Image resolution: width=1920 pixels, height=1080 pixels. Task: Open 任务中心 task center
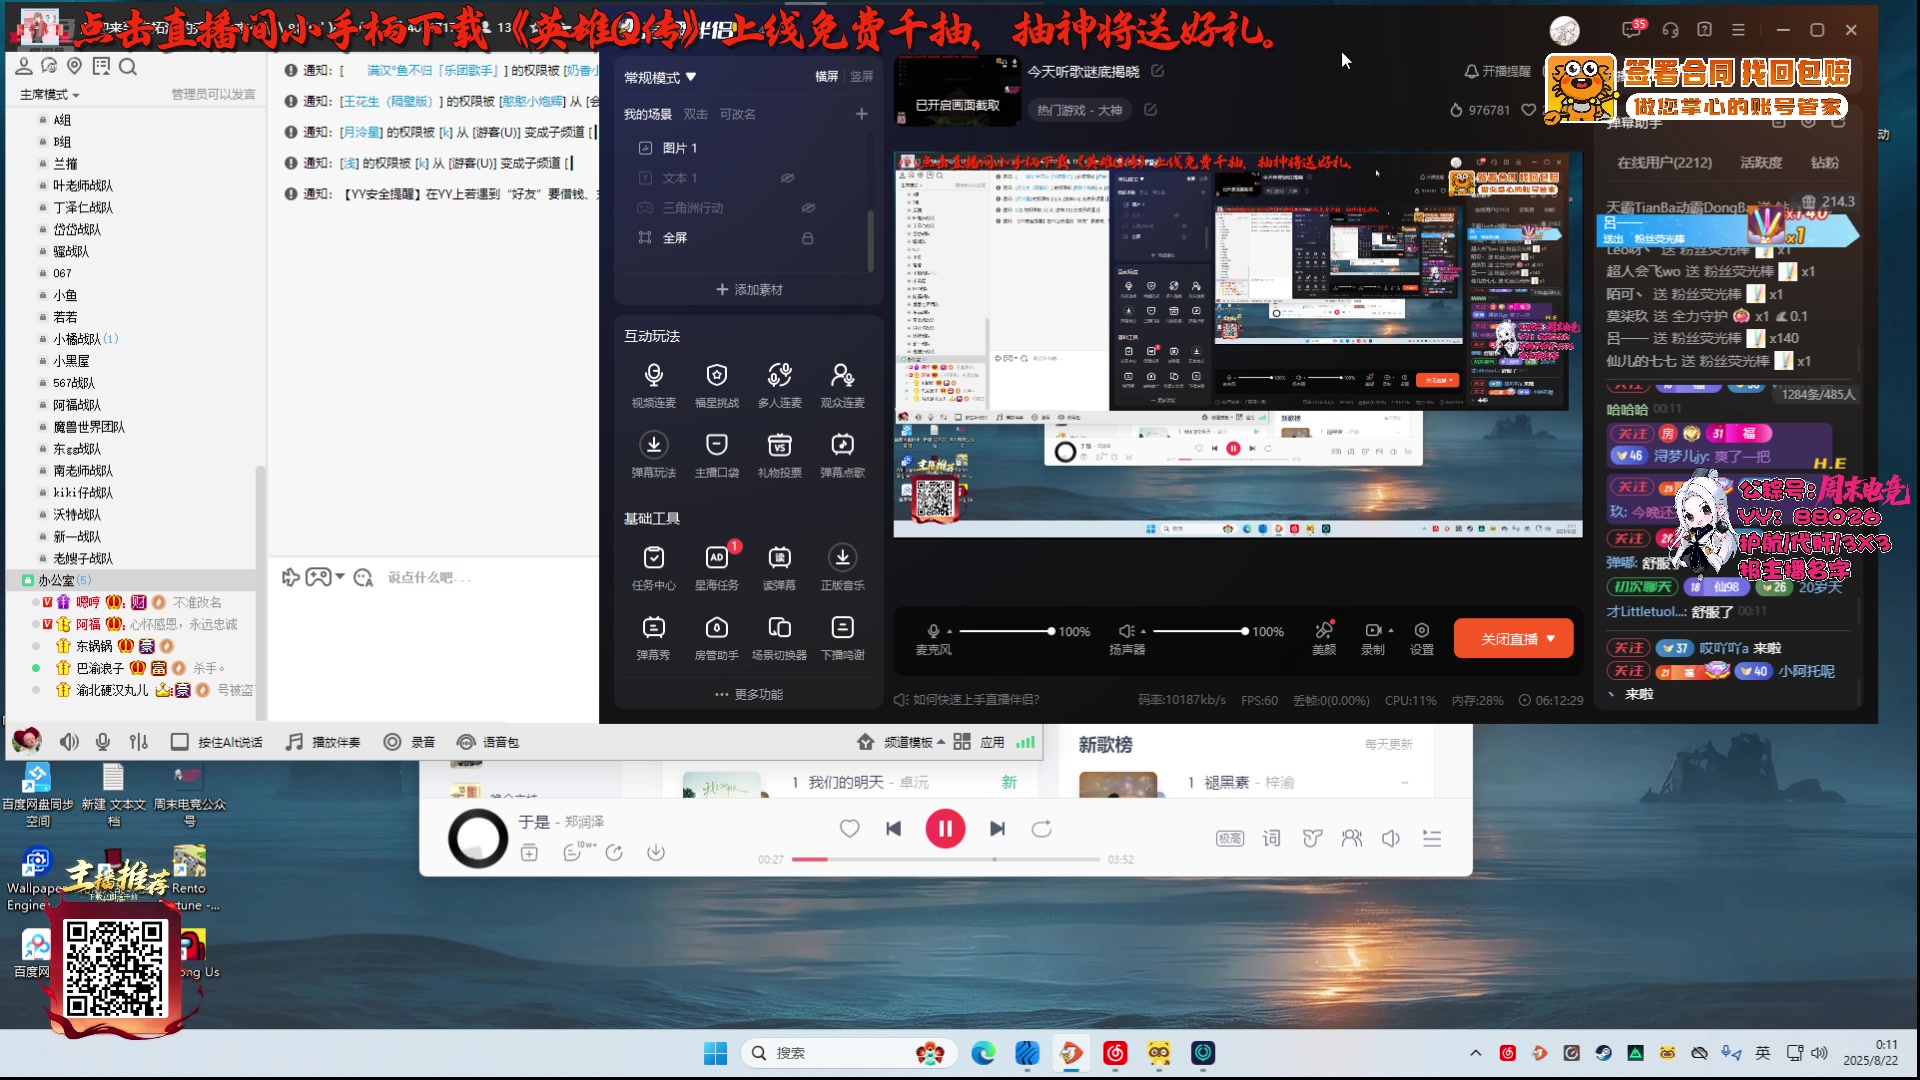pos(654,567)
